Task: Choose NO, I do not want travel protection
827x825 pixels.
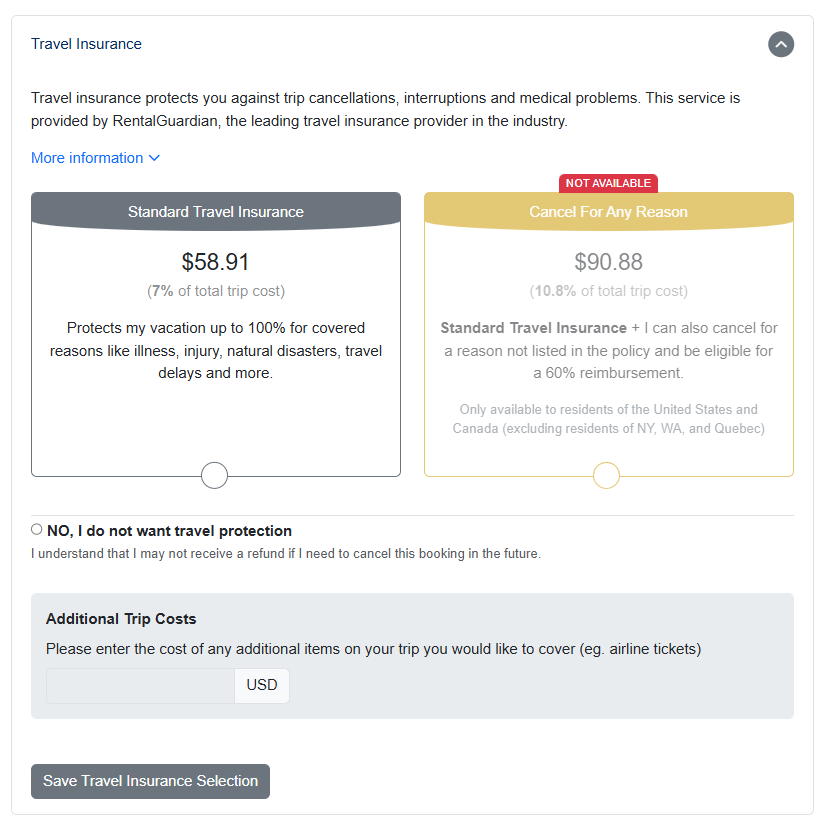Action: click(x=37, y=530)
